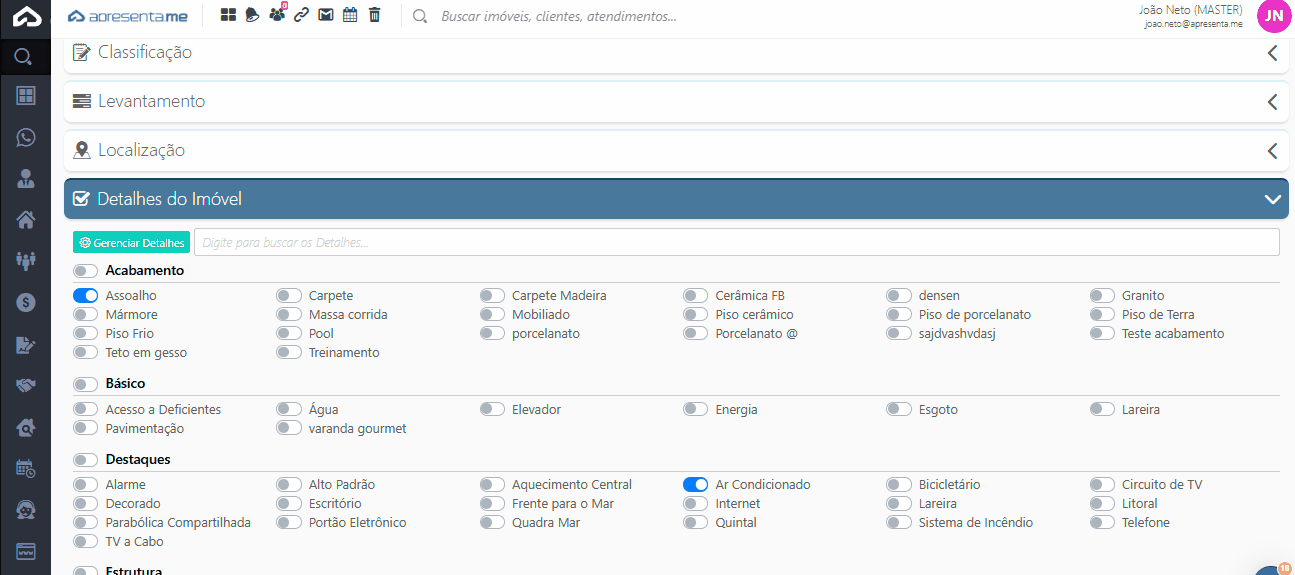Screen dimensions: 1295x575
Task: Open the calendar icon in top toolbar
Action: (350, 15)
